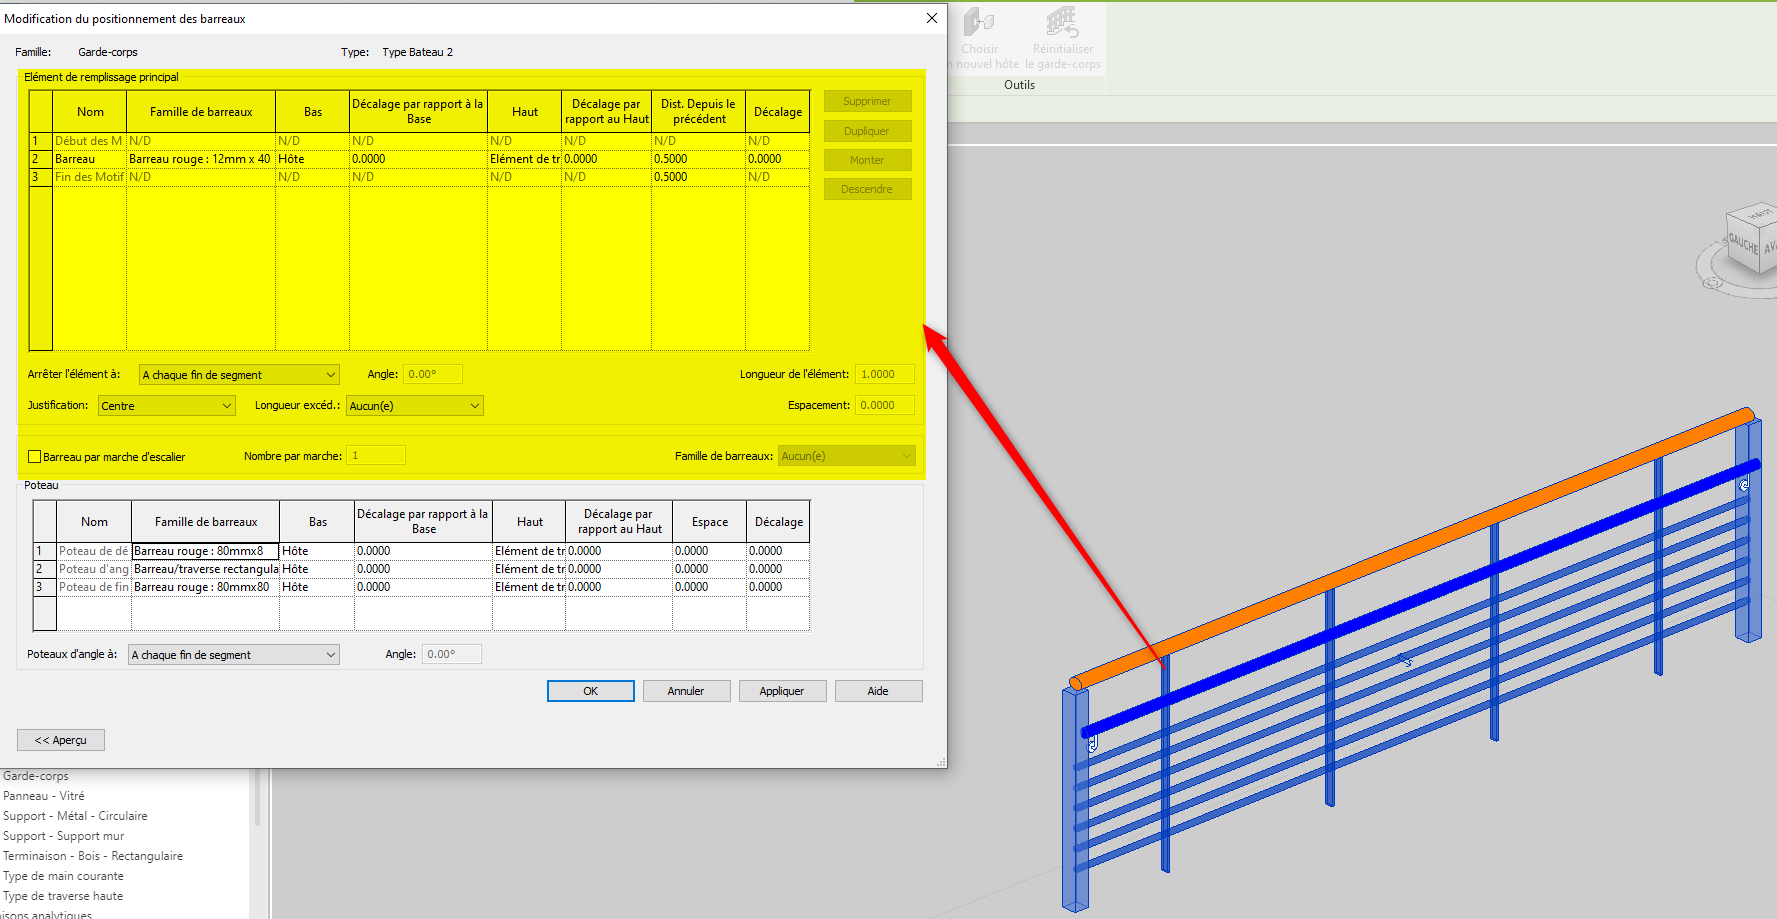The height and width of the screenshot is (919, 1777).
Task: Toggle 'Barreau par marche d'escalier' checkbox
Action: [x=35, y=457]
